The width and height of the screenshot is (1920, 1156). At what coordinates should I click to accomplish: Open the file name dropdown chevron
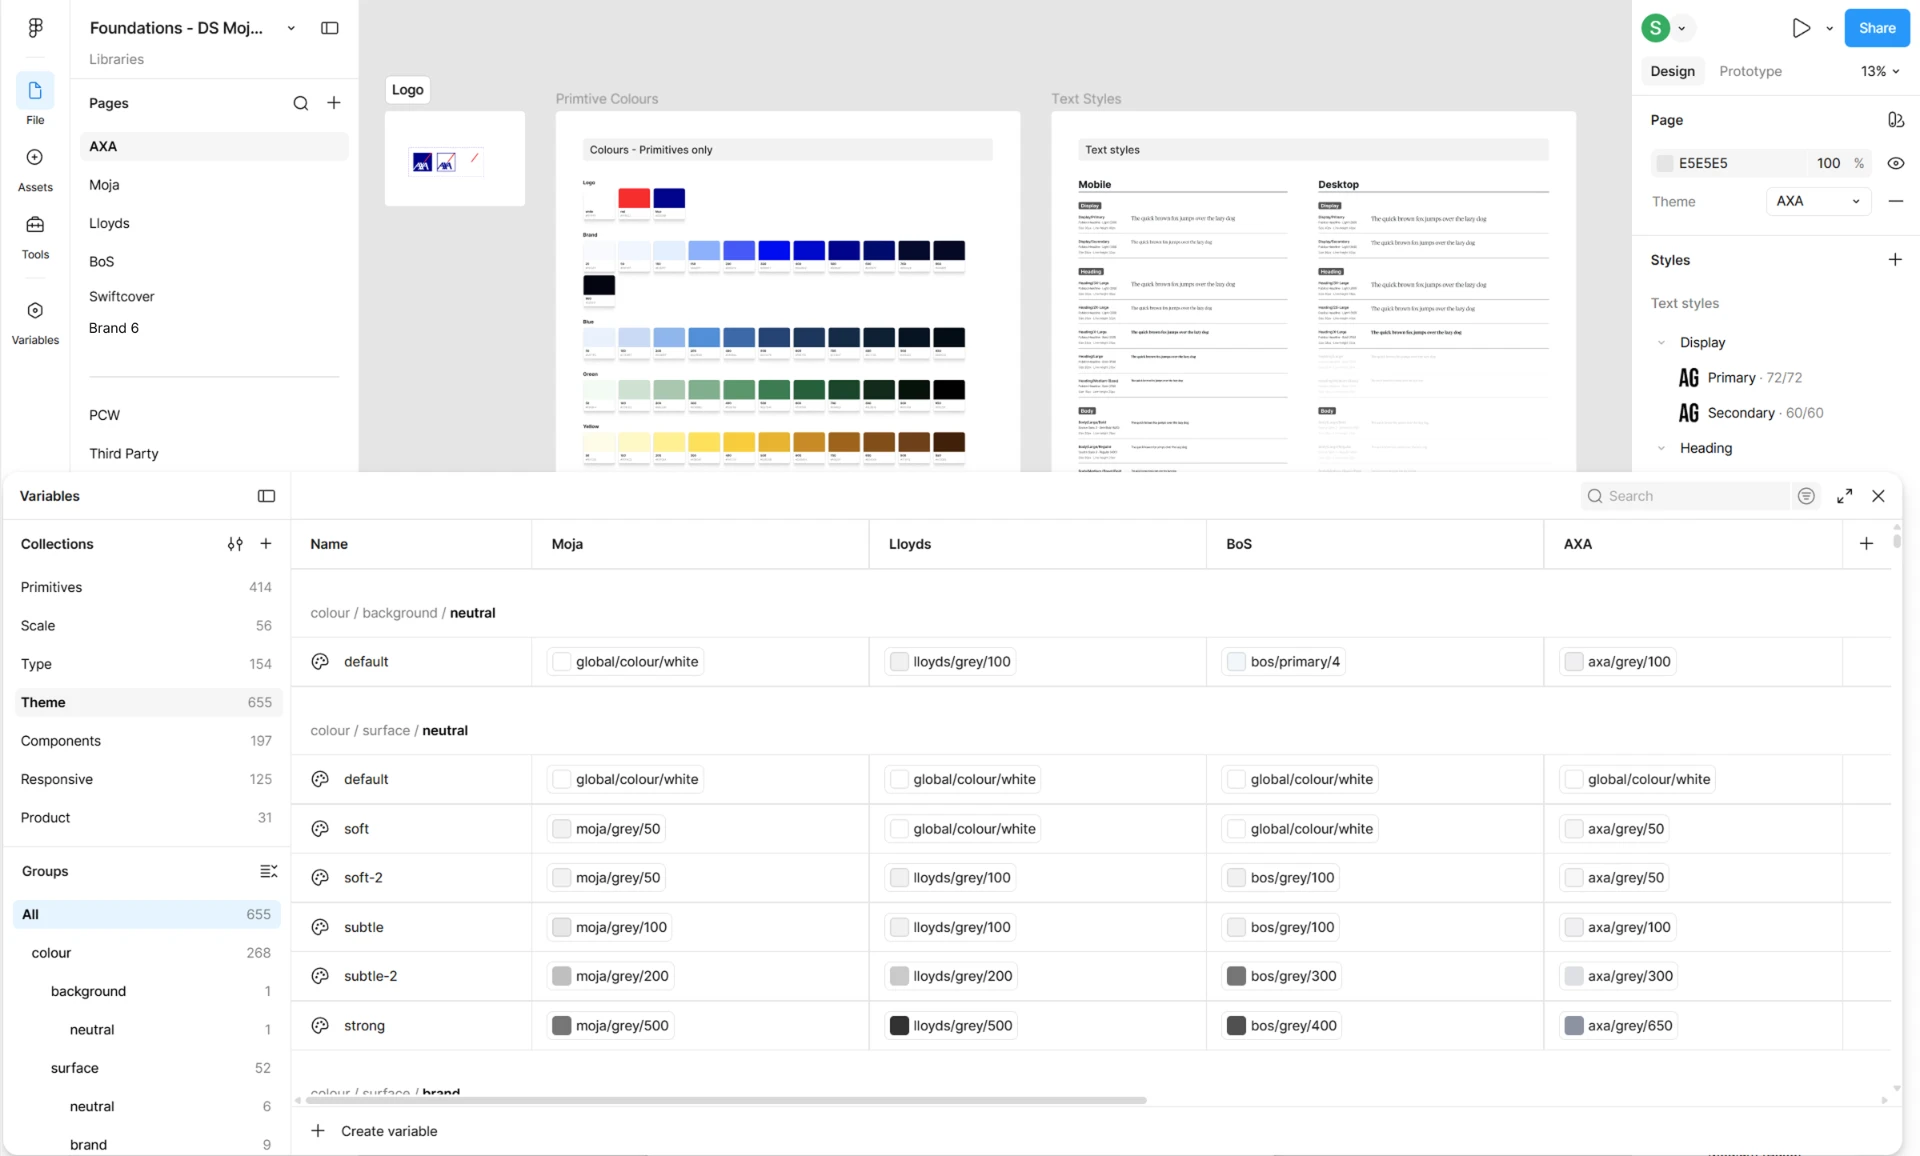pos(291,28)
